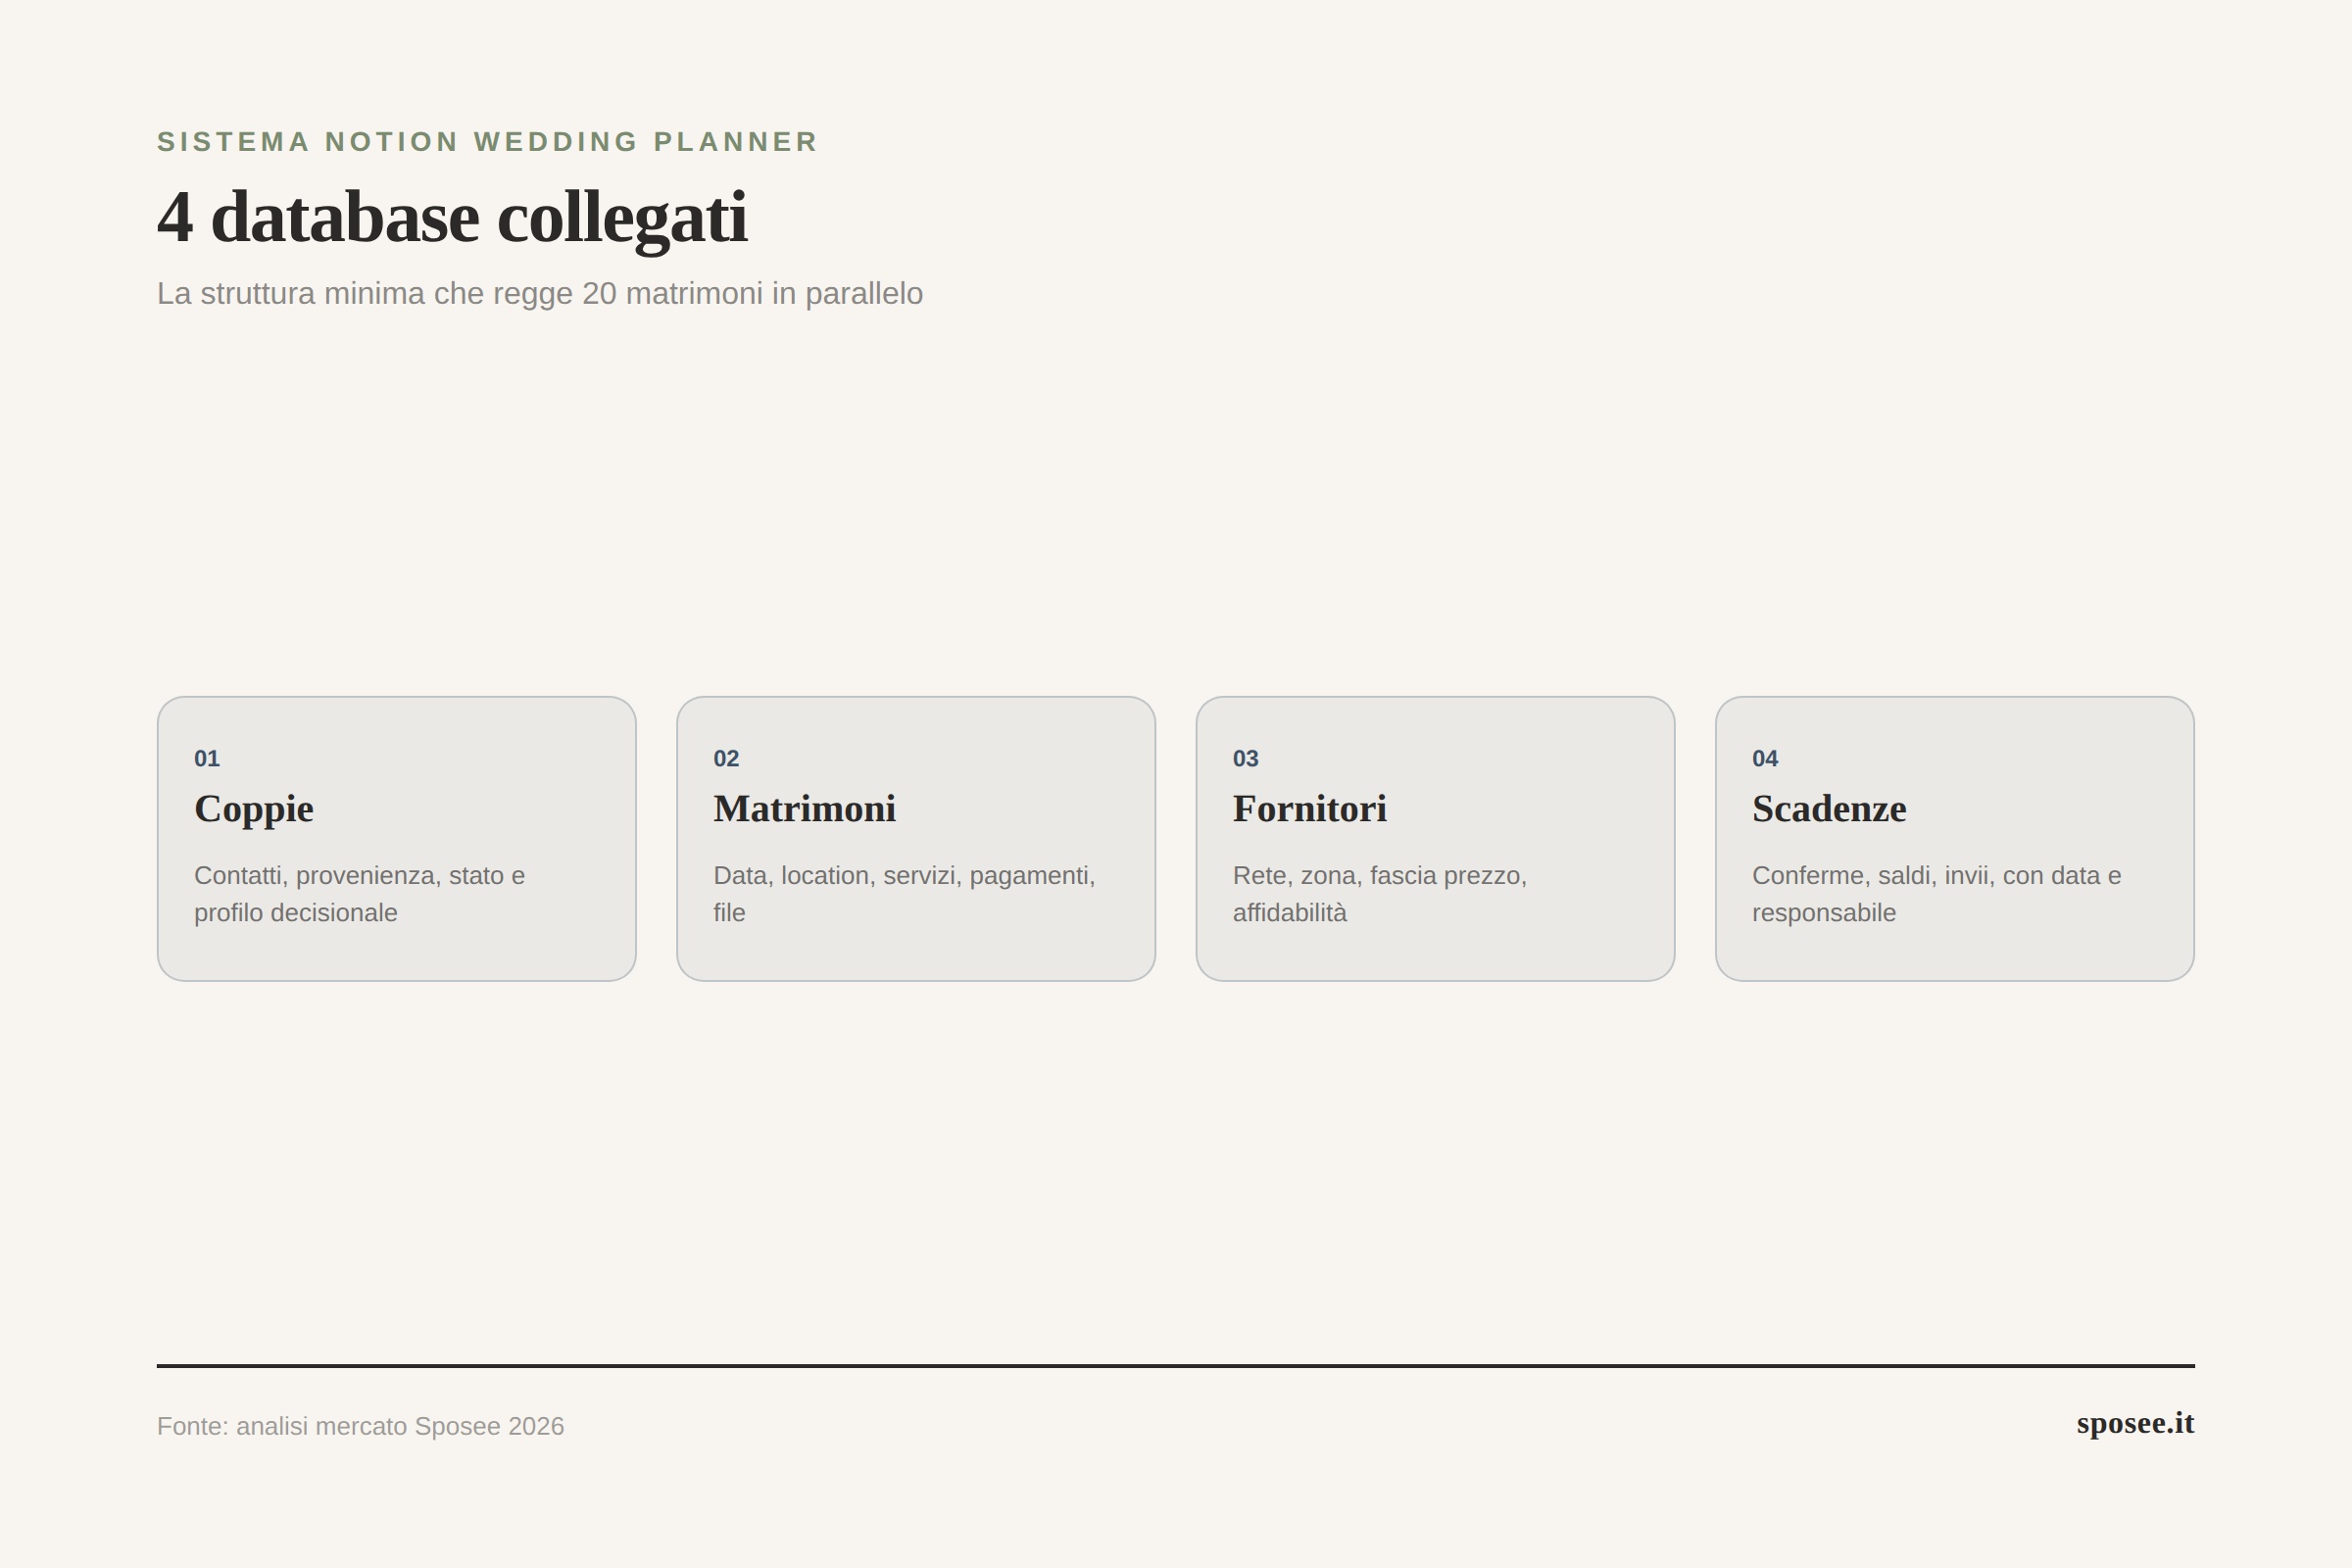The height and width of the screenshot is (1568, 2352).
Task: Open the Fornitori card title
Action: (1310, 809)
